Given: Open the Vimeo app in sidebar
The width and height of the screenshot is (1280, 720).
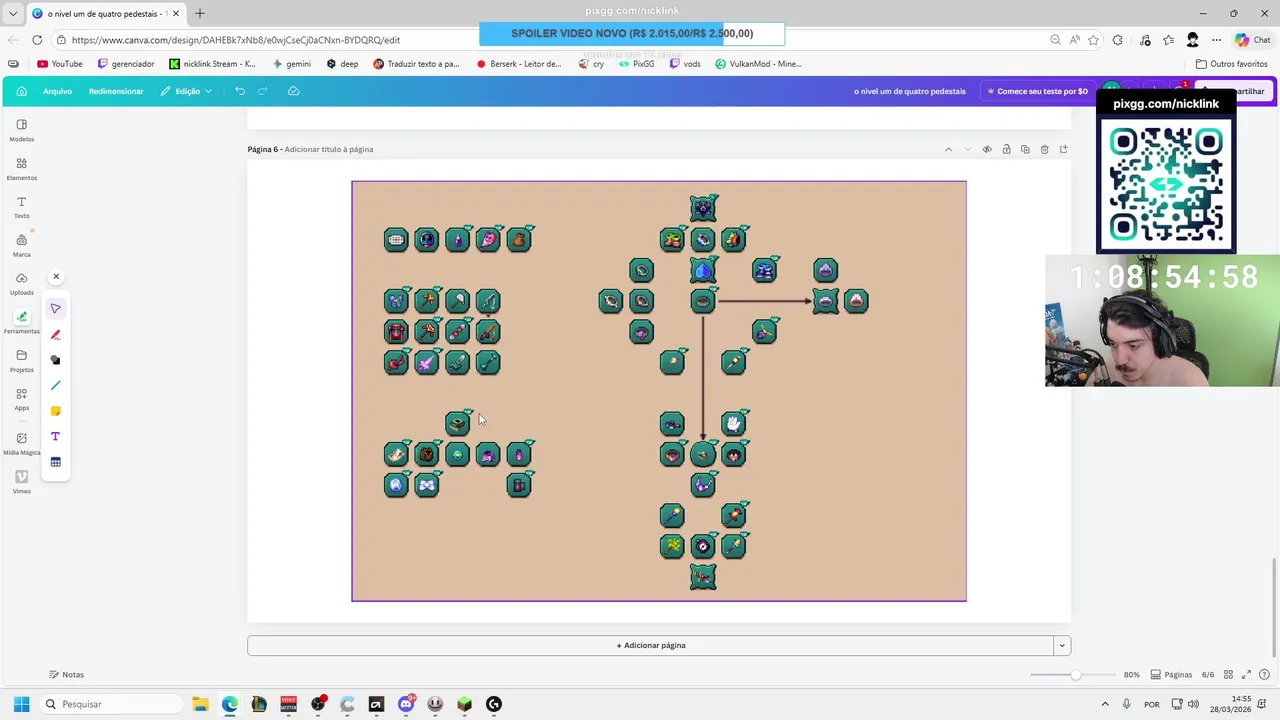Looking at the screenshot, I should (21, 482).
